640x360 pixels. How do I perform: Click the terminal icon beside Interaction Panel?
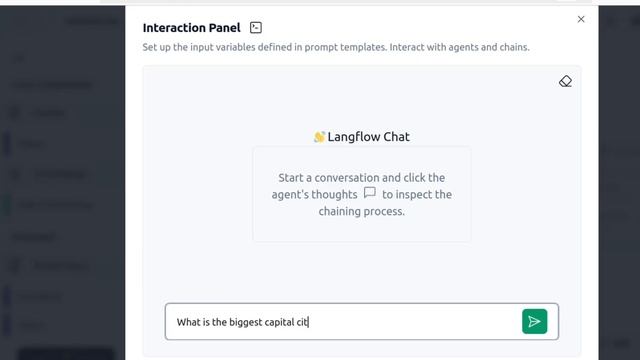[x=256, y=28]
